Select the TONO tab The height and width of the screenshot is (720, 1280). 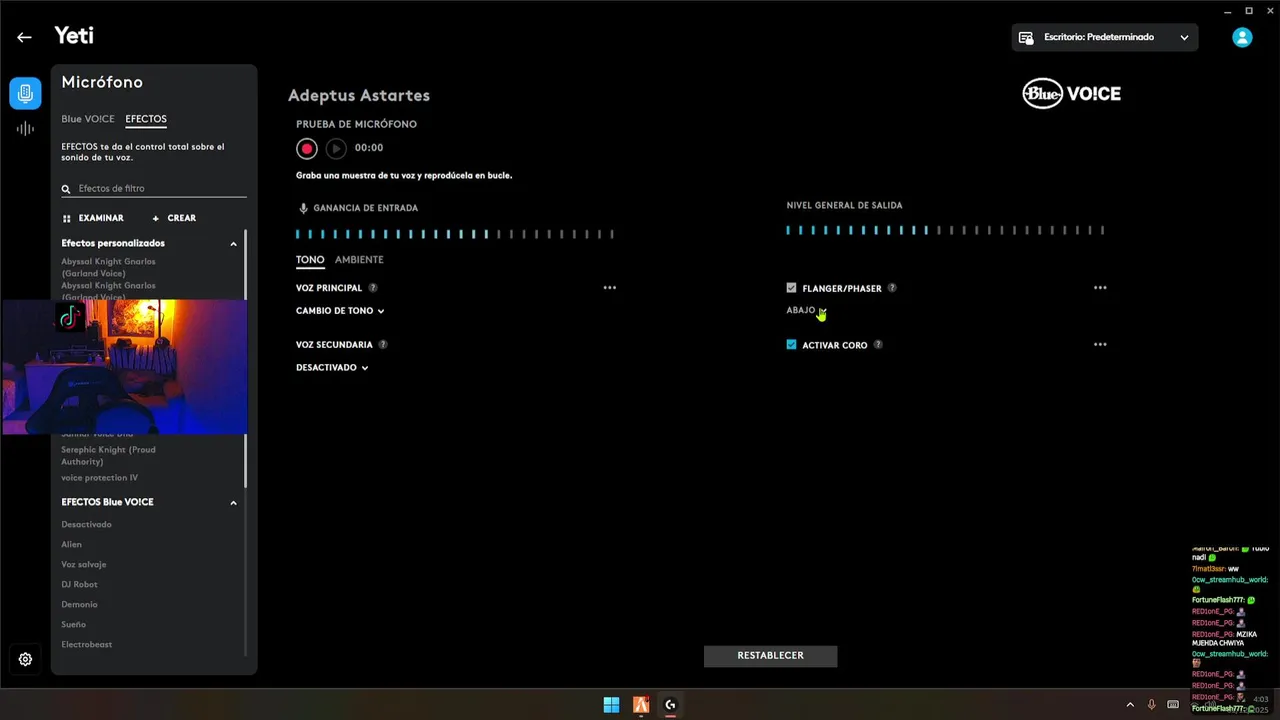[x=310, y=260]
